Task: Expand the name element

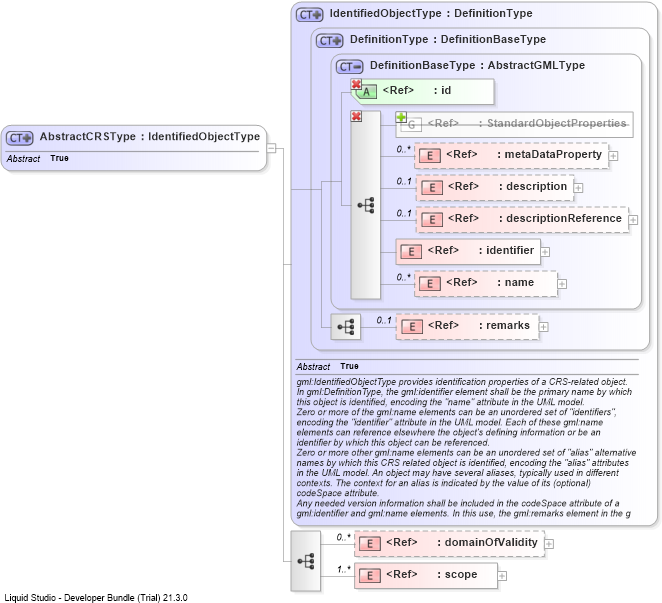Action: coord(562,284)
